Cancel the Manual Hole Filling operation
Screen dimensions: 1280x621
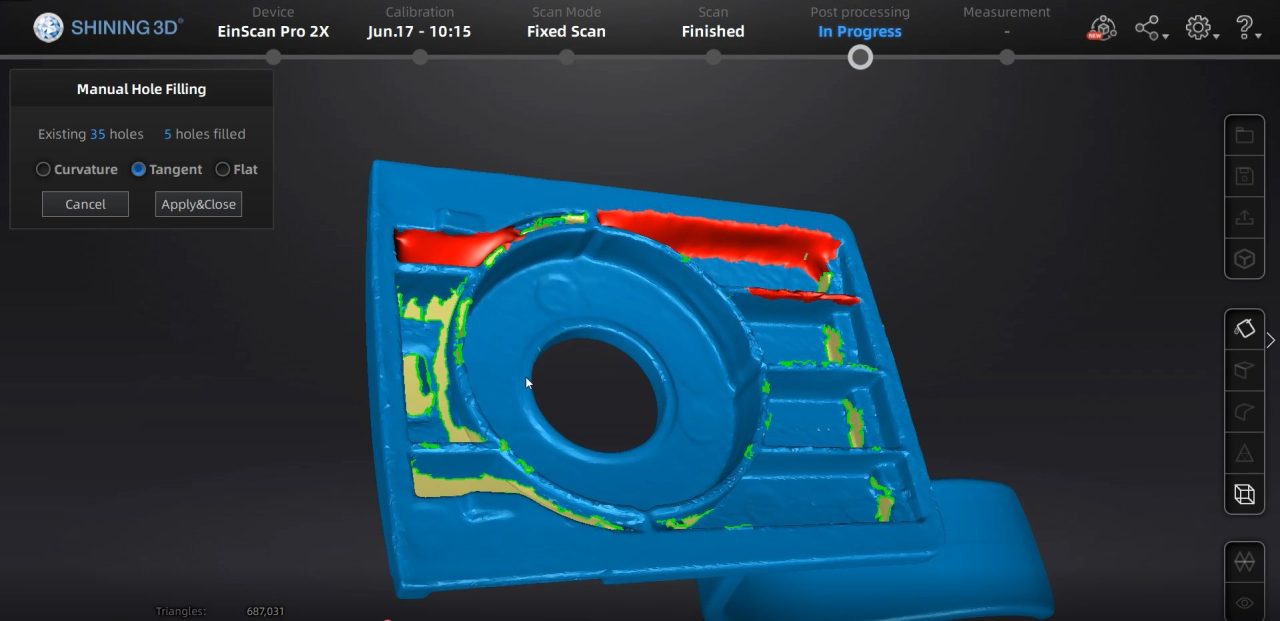click(85, 203)
